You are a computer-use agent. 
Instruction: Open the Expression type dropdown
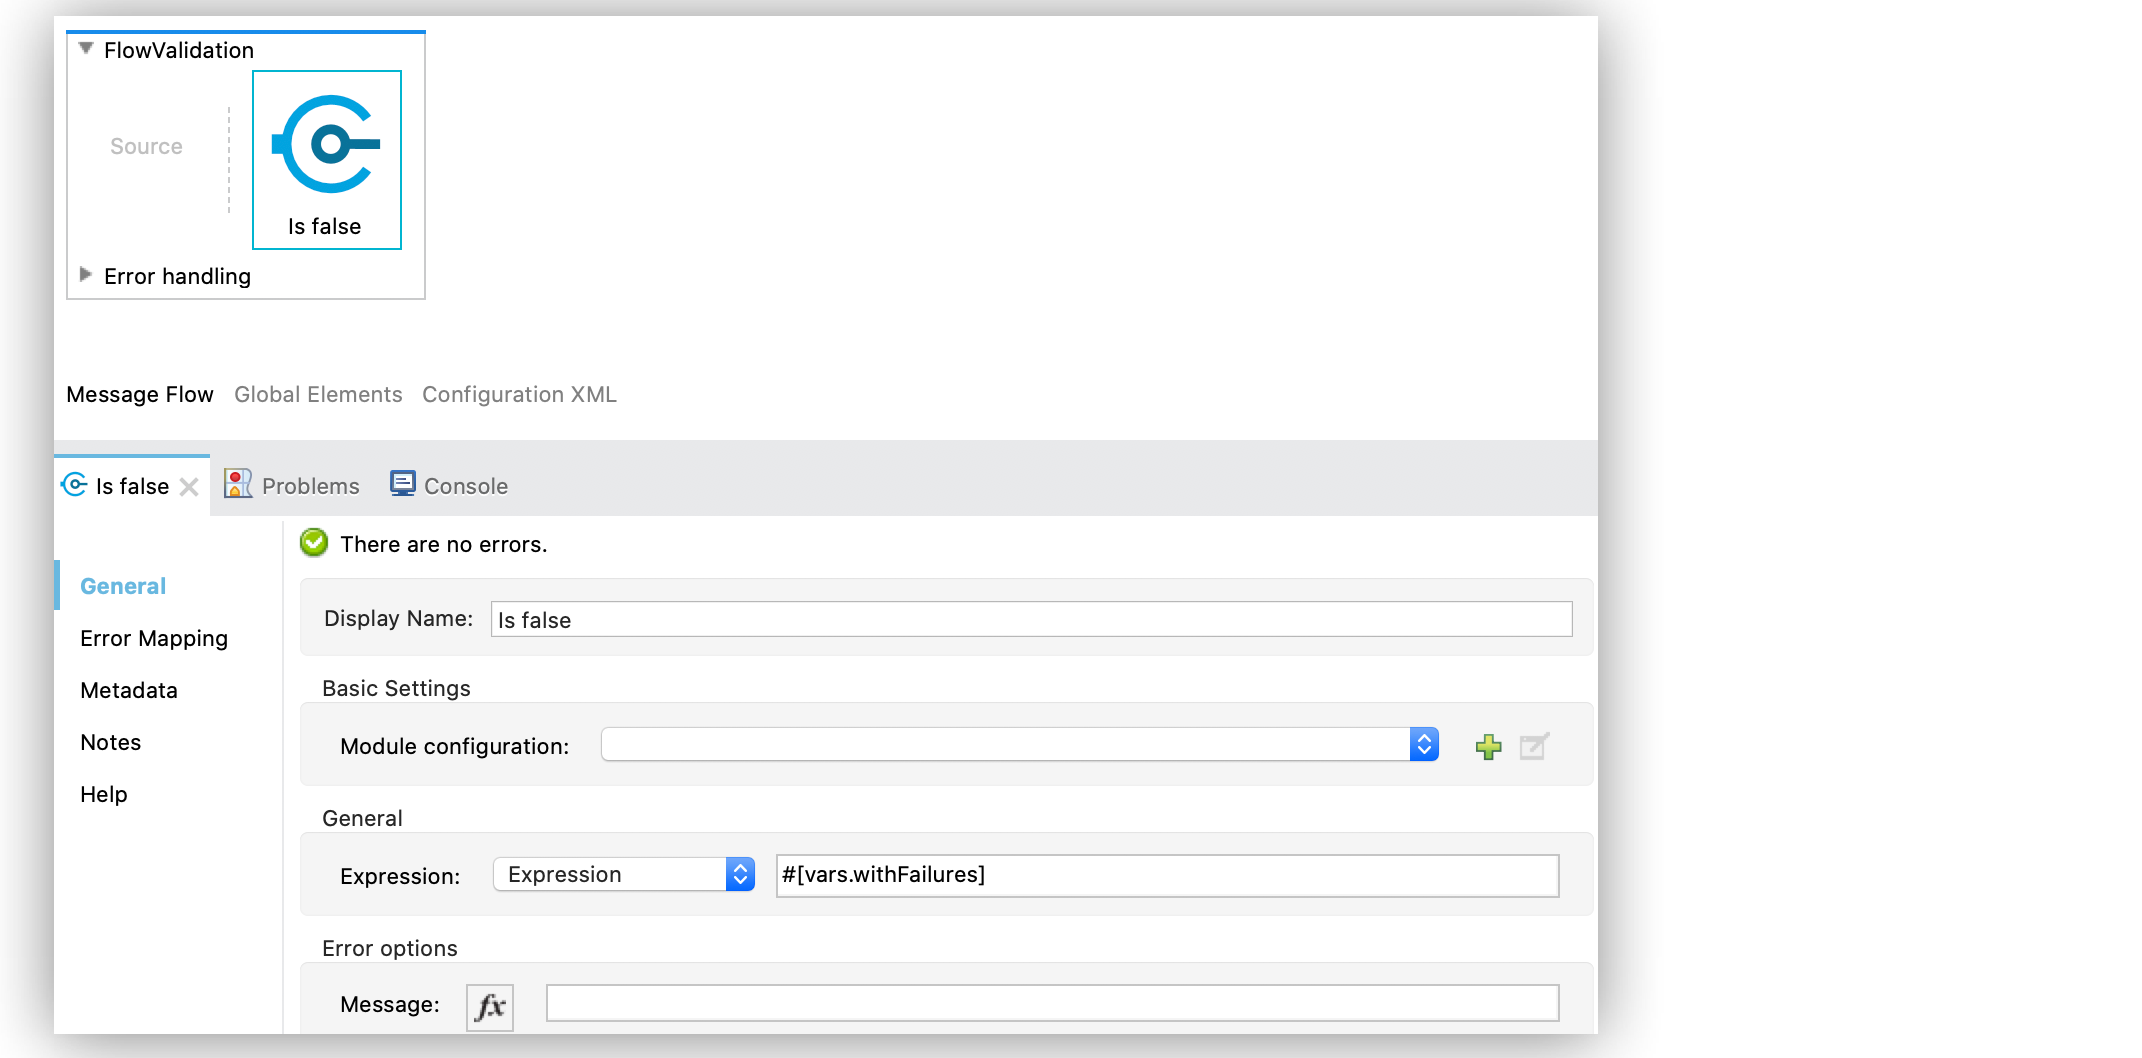coord(739,875)
